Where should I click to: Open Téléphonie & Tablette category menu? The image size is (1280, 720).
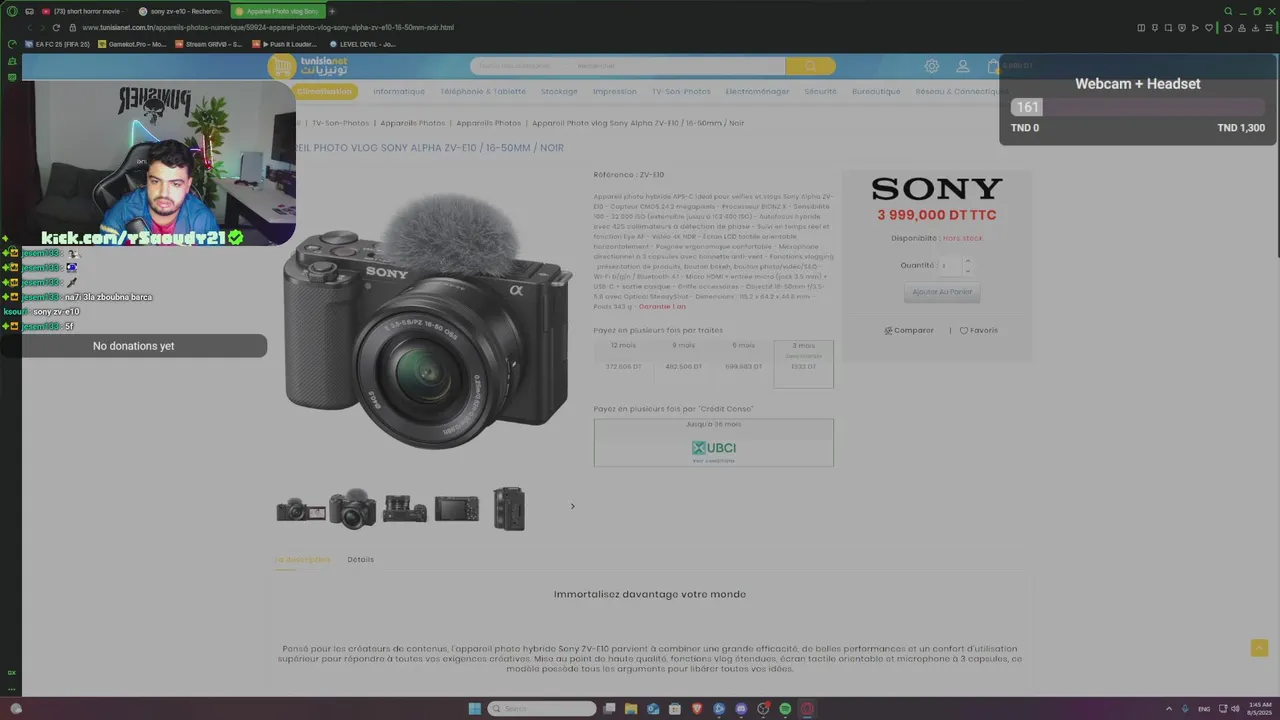[x=483, y=91]
